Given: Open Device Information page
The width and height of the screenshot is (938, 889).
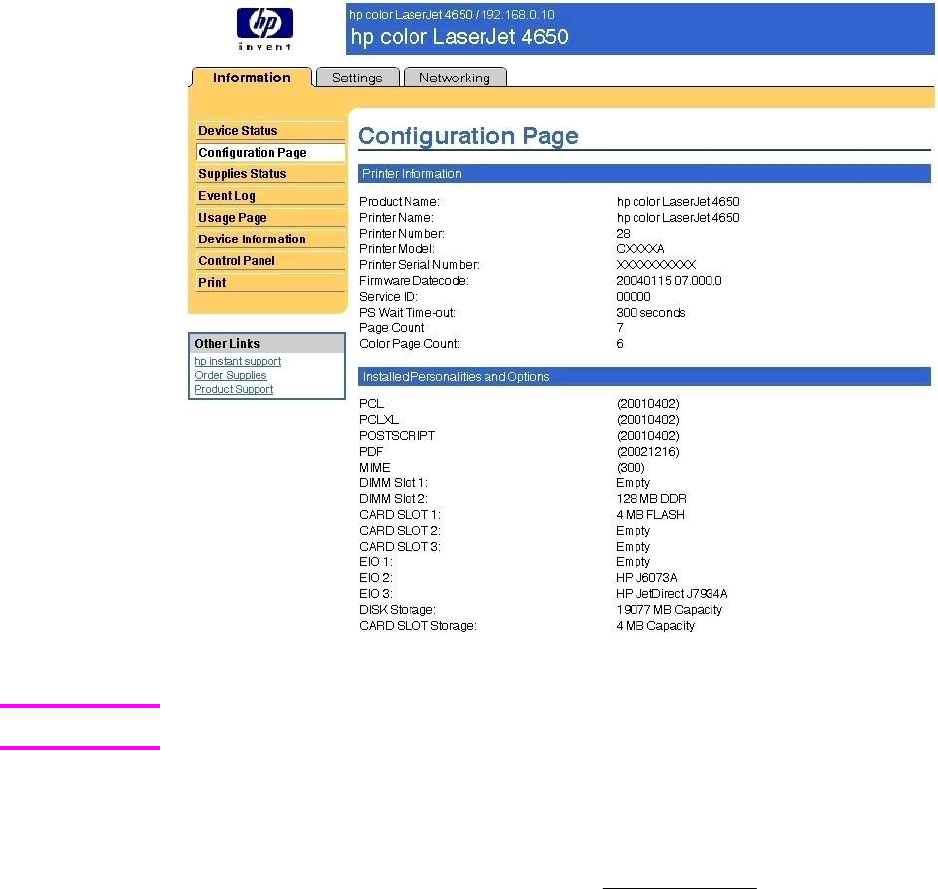Looking at the screenshot, I should point(270,239).
